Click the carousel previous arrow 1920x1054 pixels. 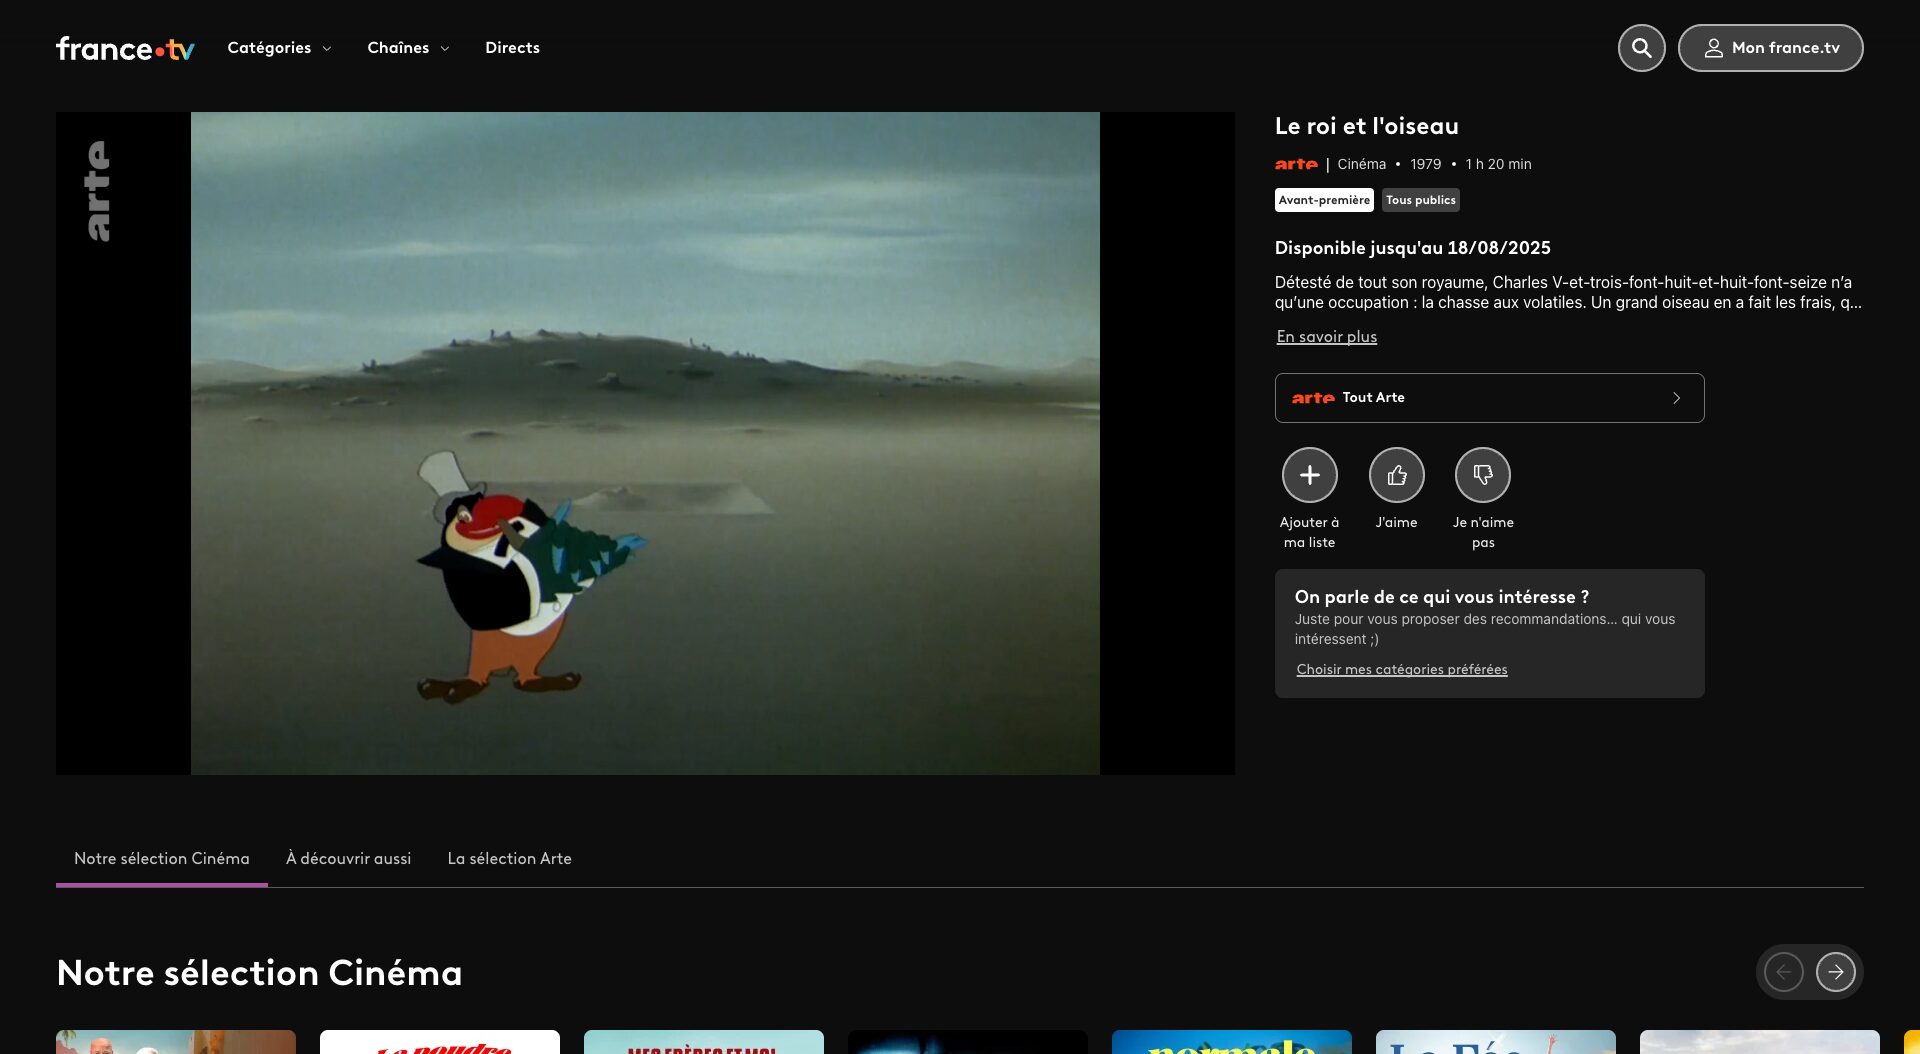coord(1783,971)
